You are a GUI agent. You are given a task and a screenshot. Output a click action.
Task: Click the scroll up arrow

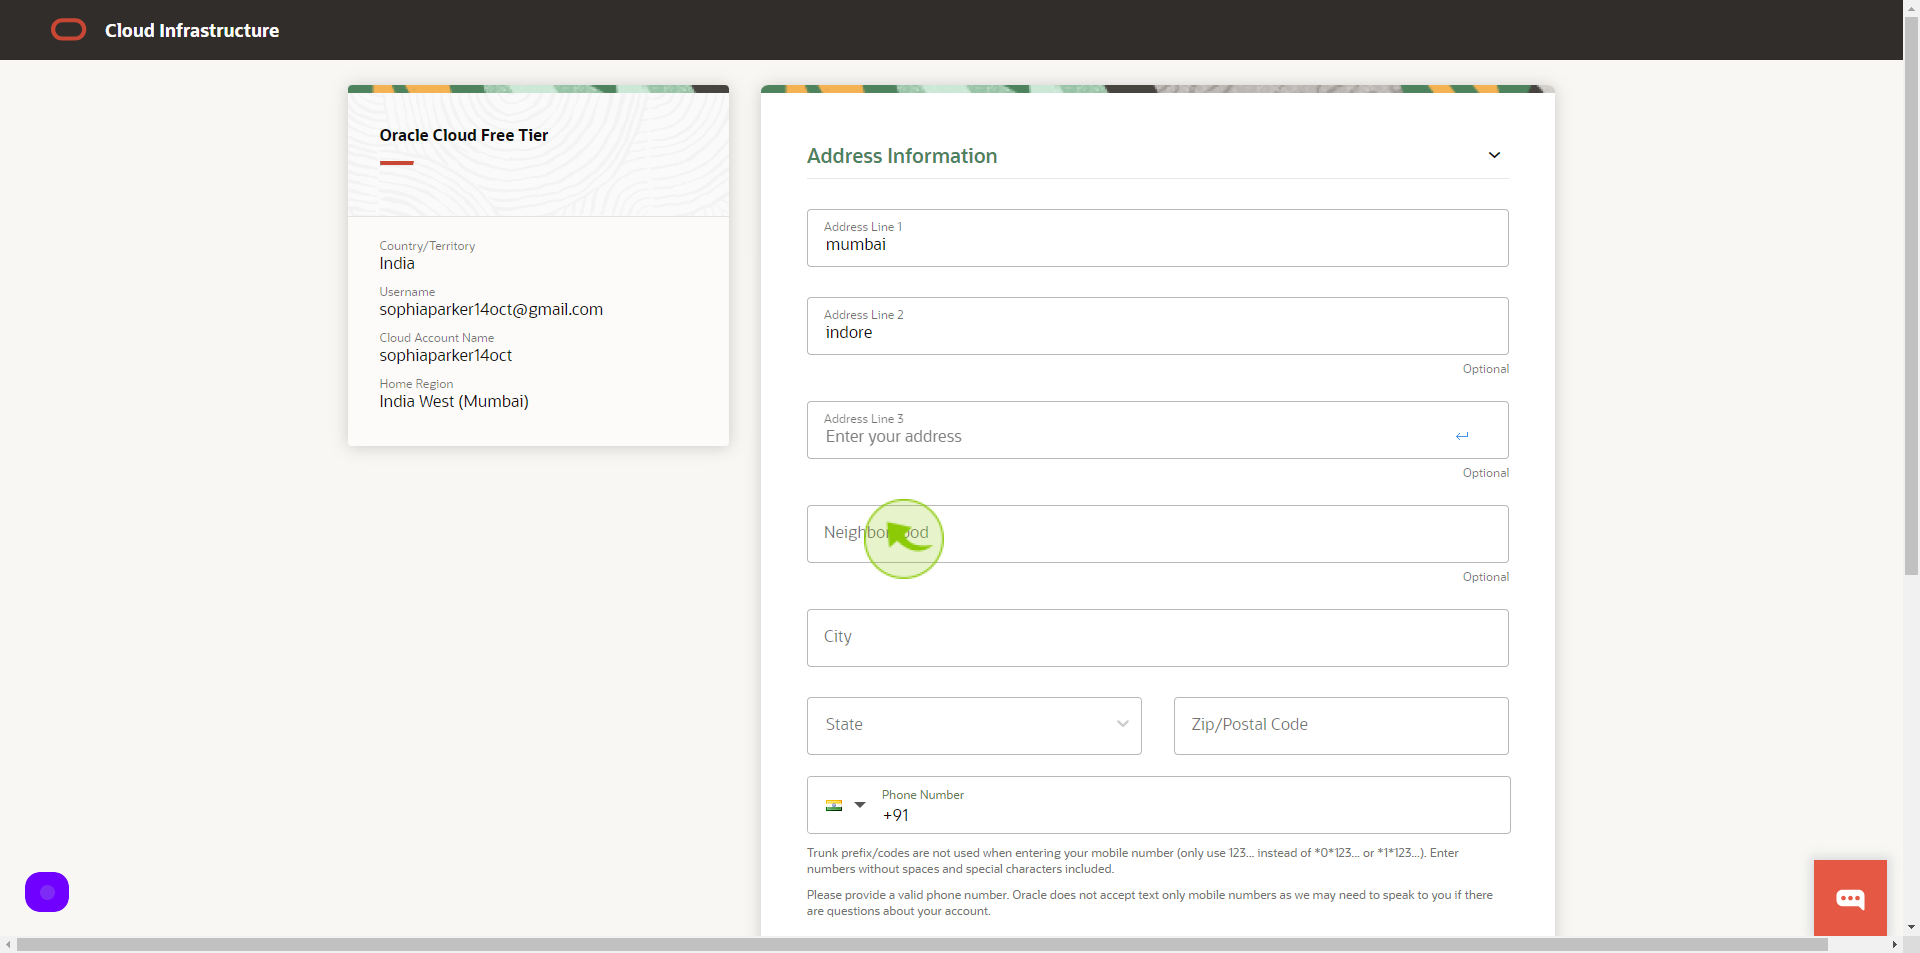(x=1911, y=7)
